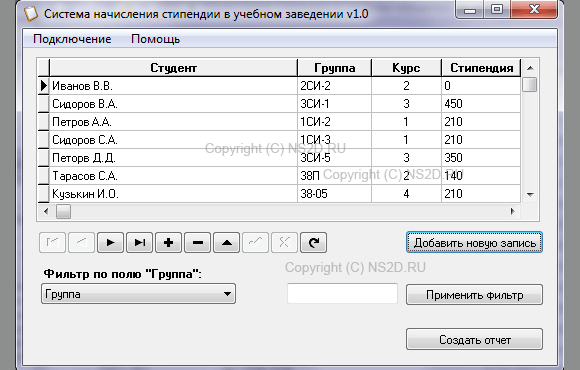
Task: Select cell Кузькин И.О.
Action: pos(173,194)
